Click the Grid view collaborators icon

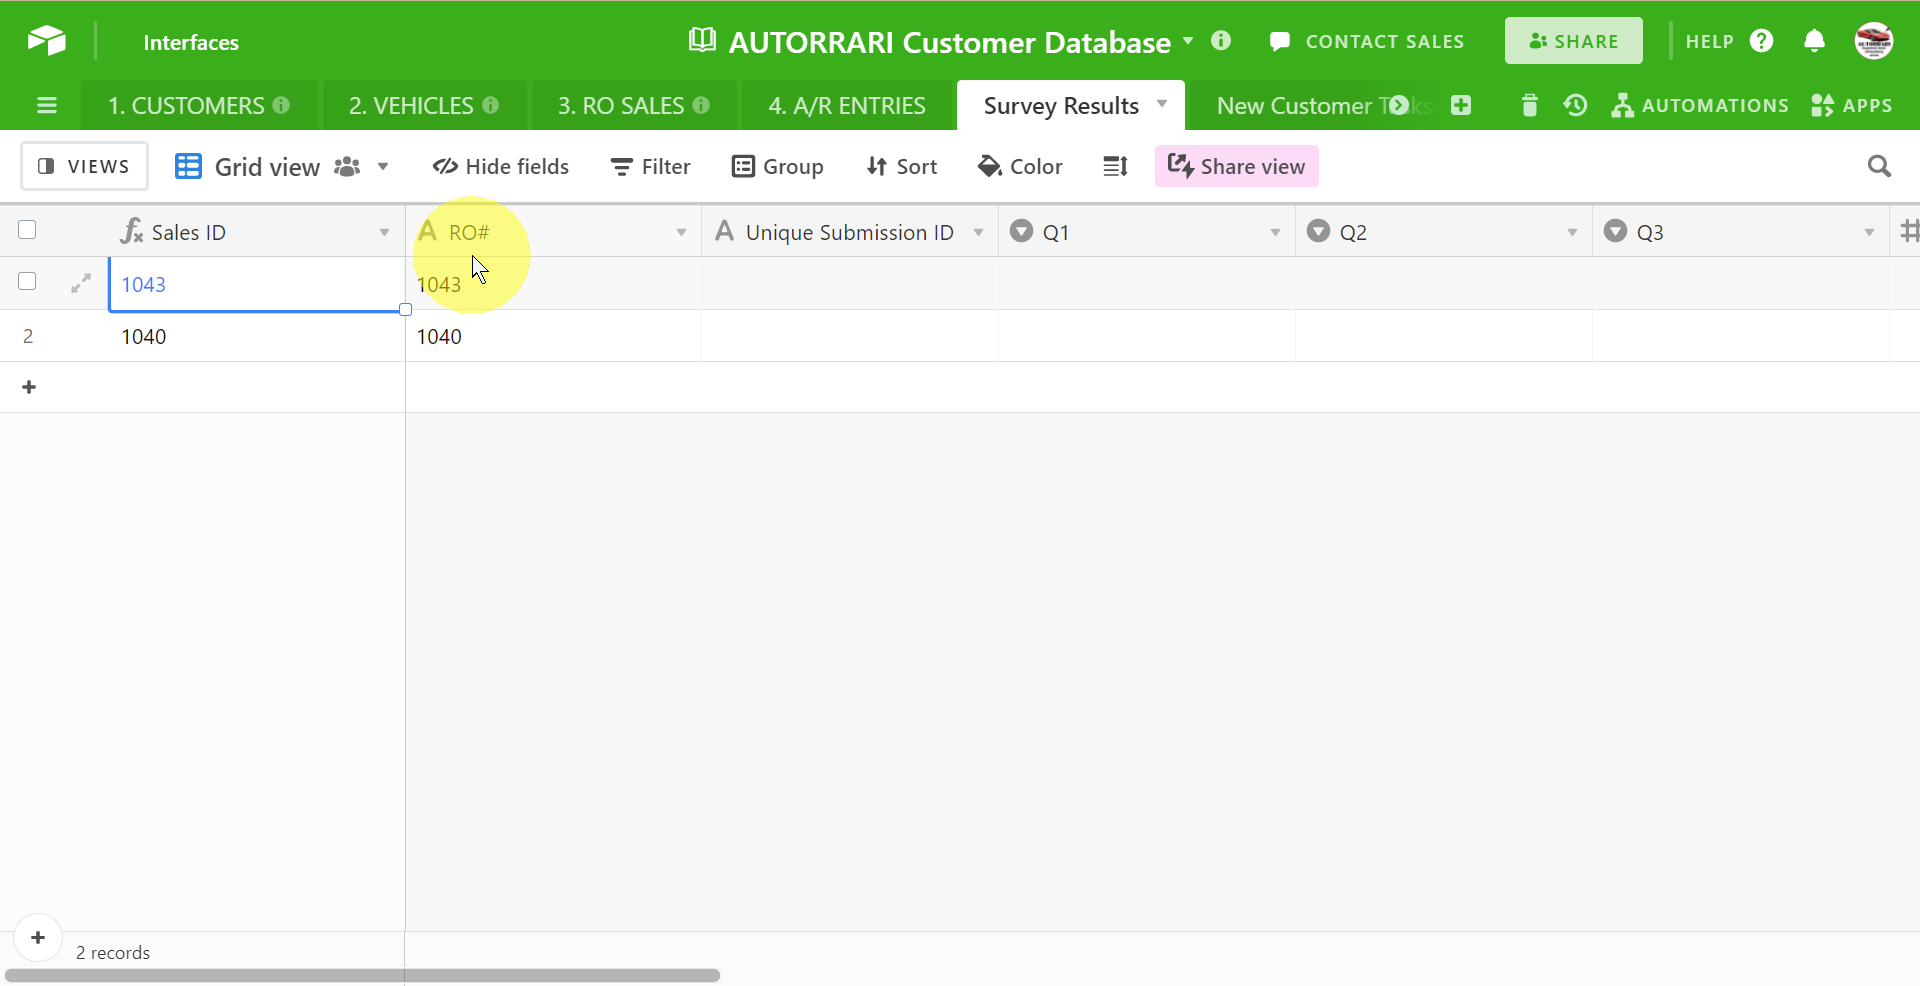tap(347, 166)
